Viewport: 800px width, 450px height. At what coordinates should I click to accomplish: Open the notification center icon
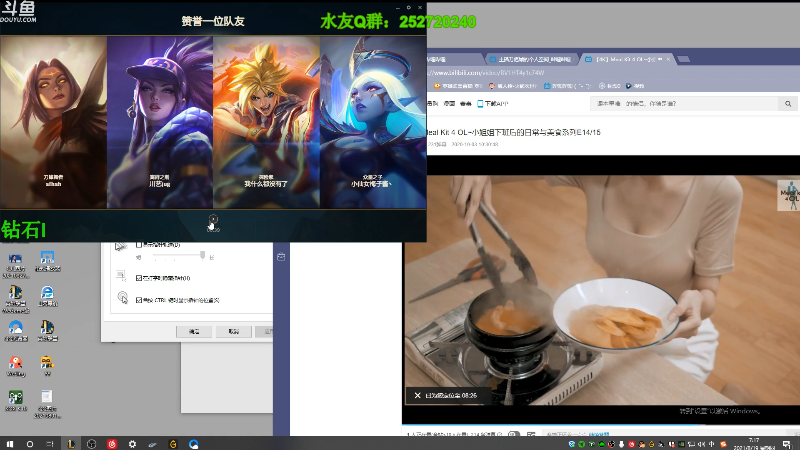pos(787,444)
